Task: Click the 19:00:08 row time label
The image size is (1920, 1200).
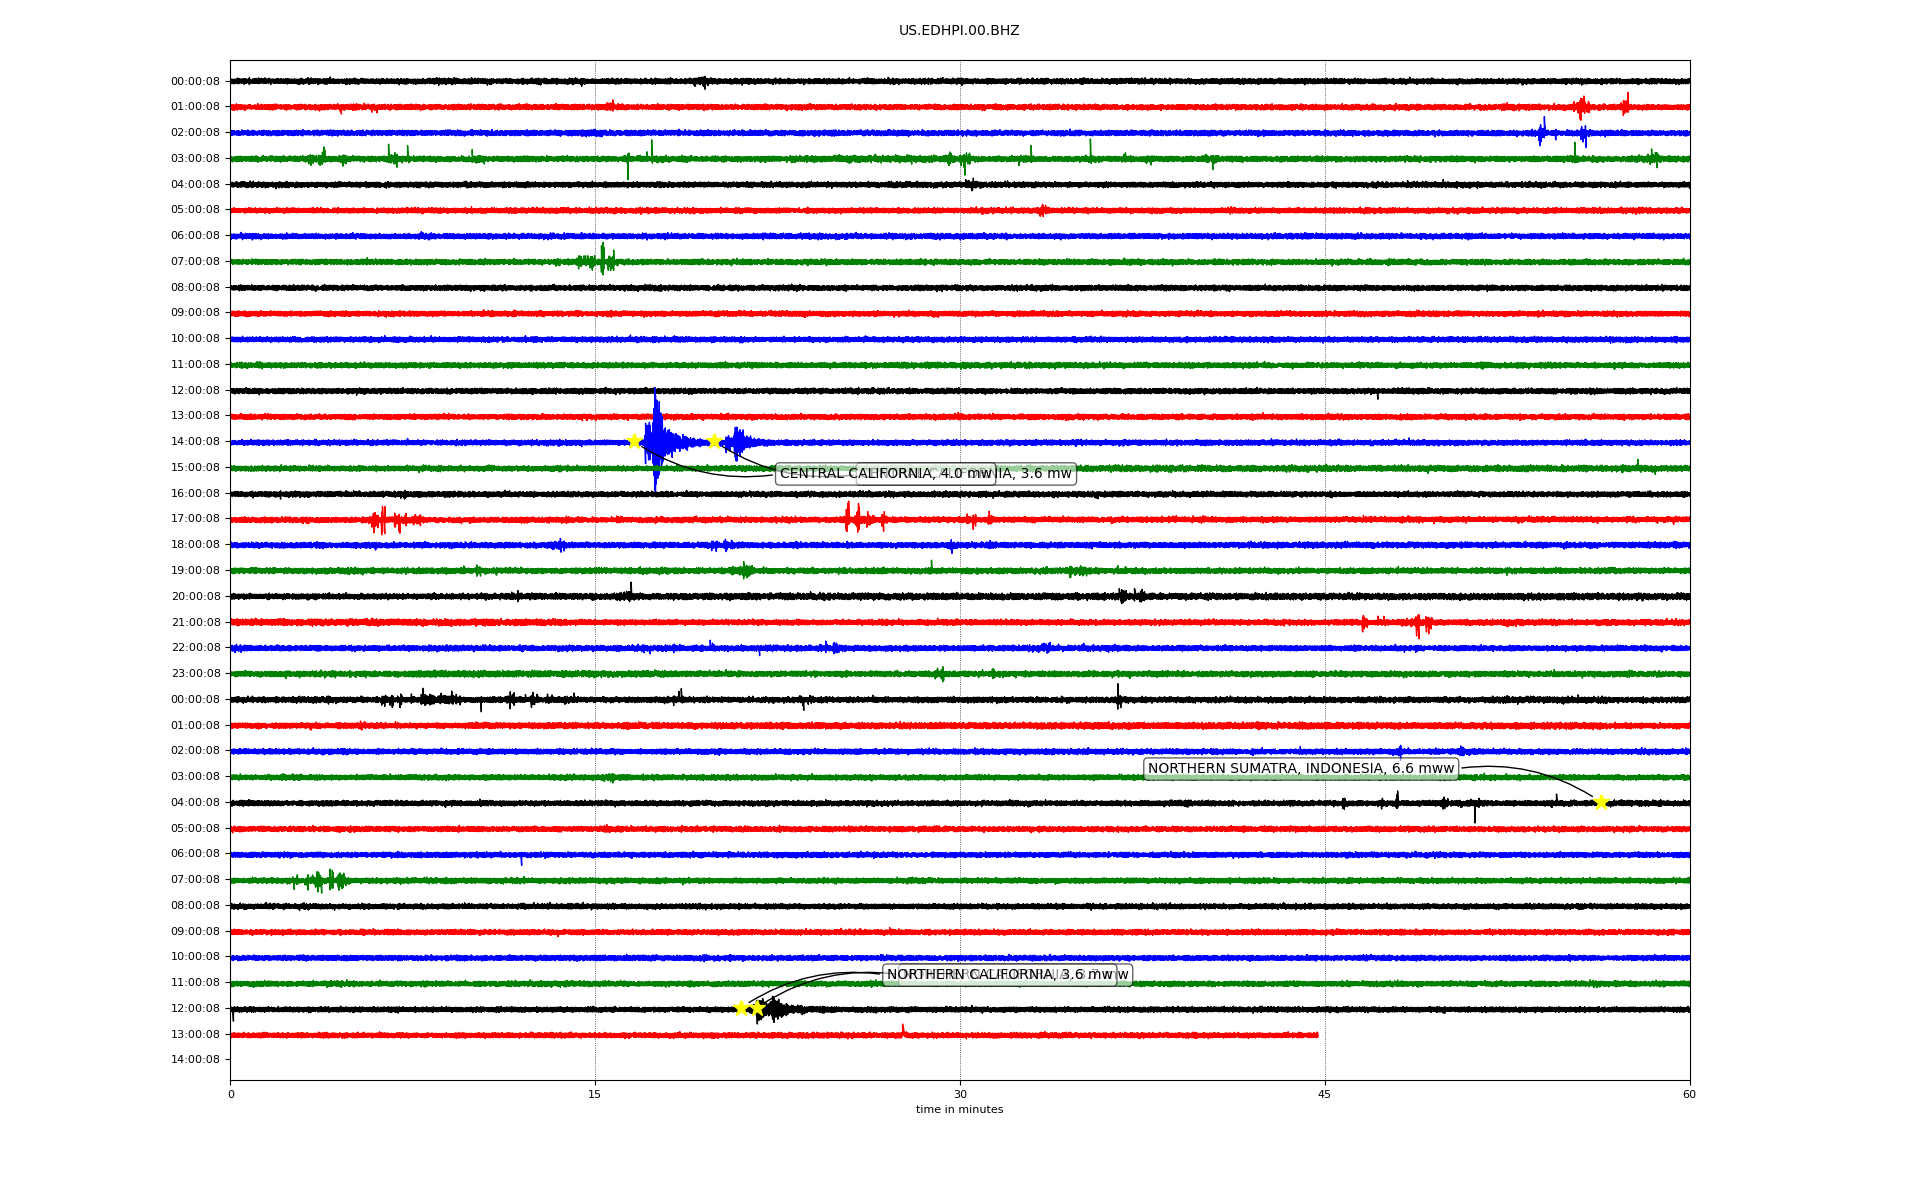Action: (195, 570)
